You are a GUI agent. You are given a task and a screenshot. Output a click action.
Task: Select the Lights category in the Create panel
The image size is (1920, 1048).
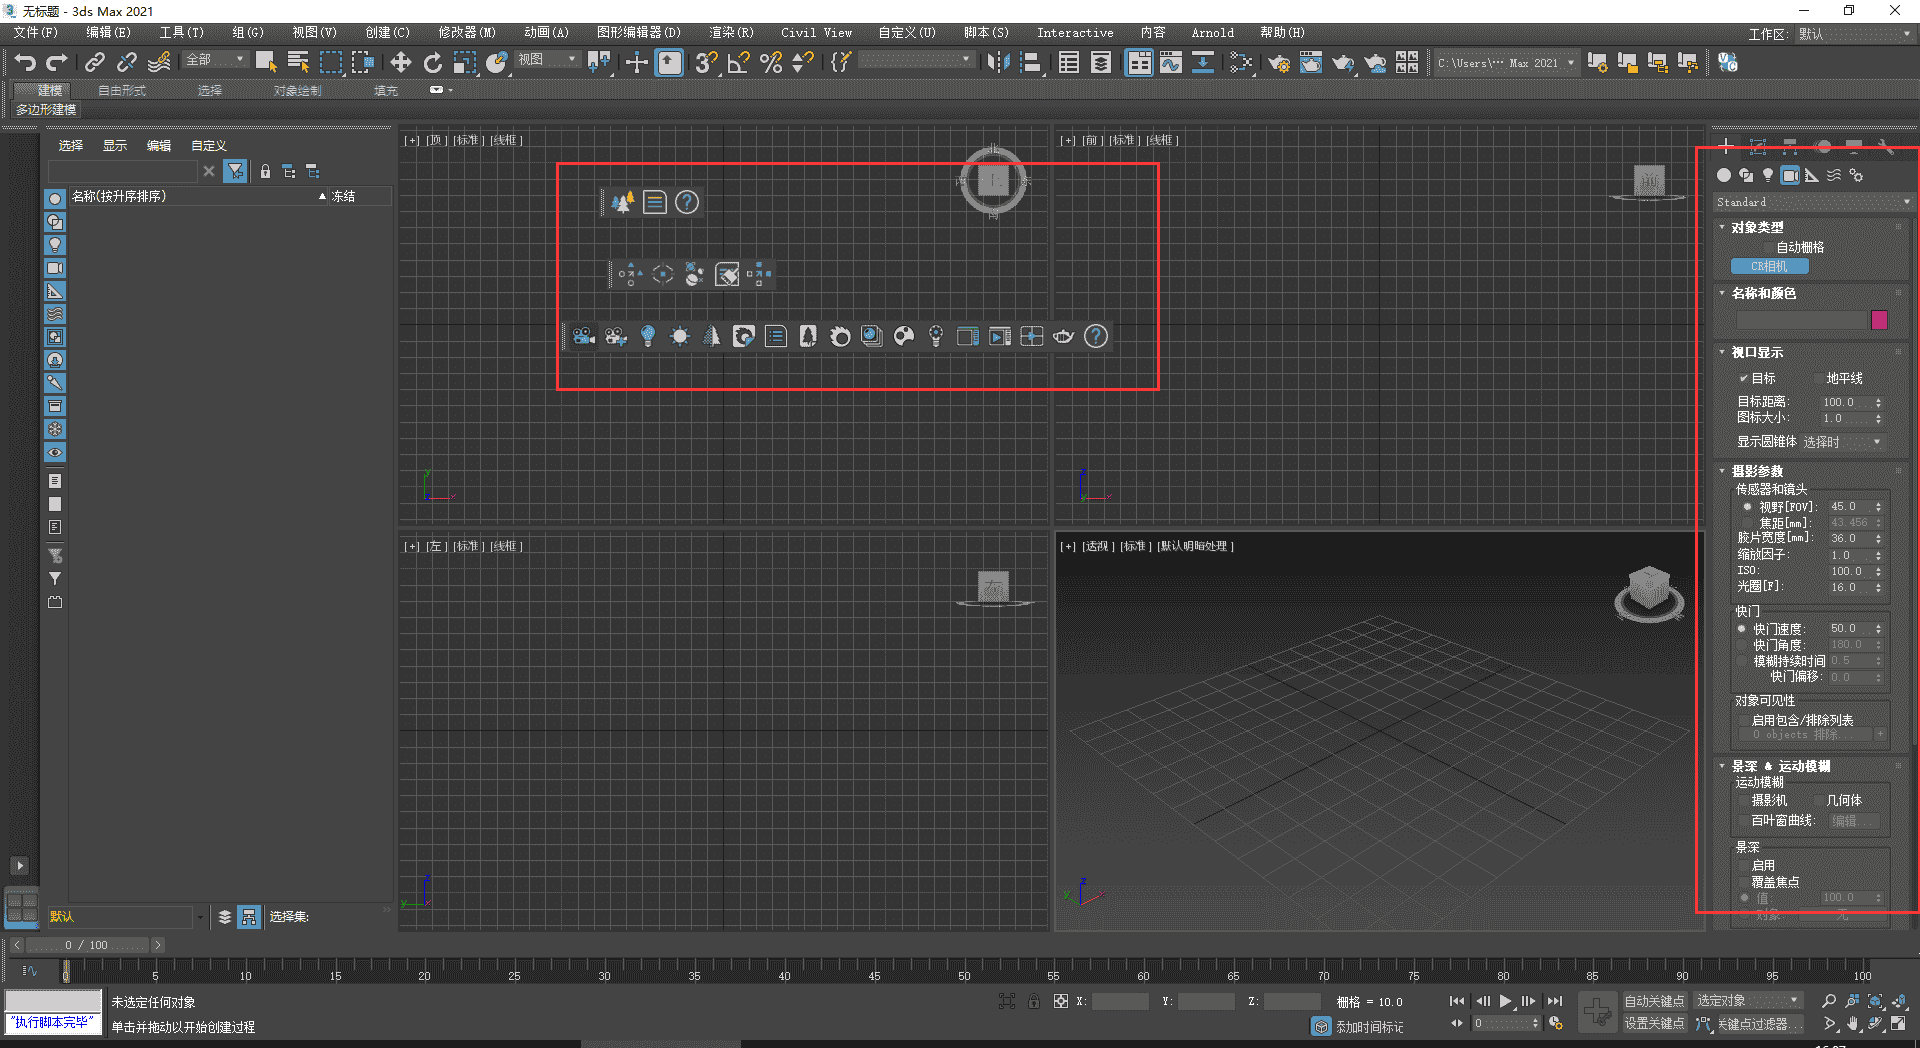(x=1768, y=175)
